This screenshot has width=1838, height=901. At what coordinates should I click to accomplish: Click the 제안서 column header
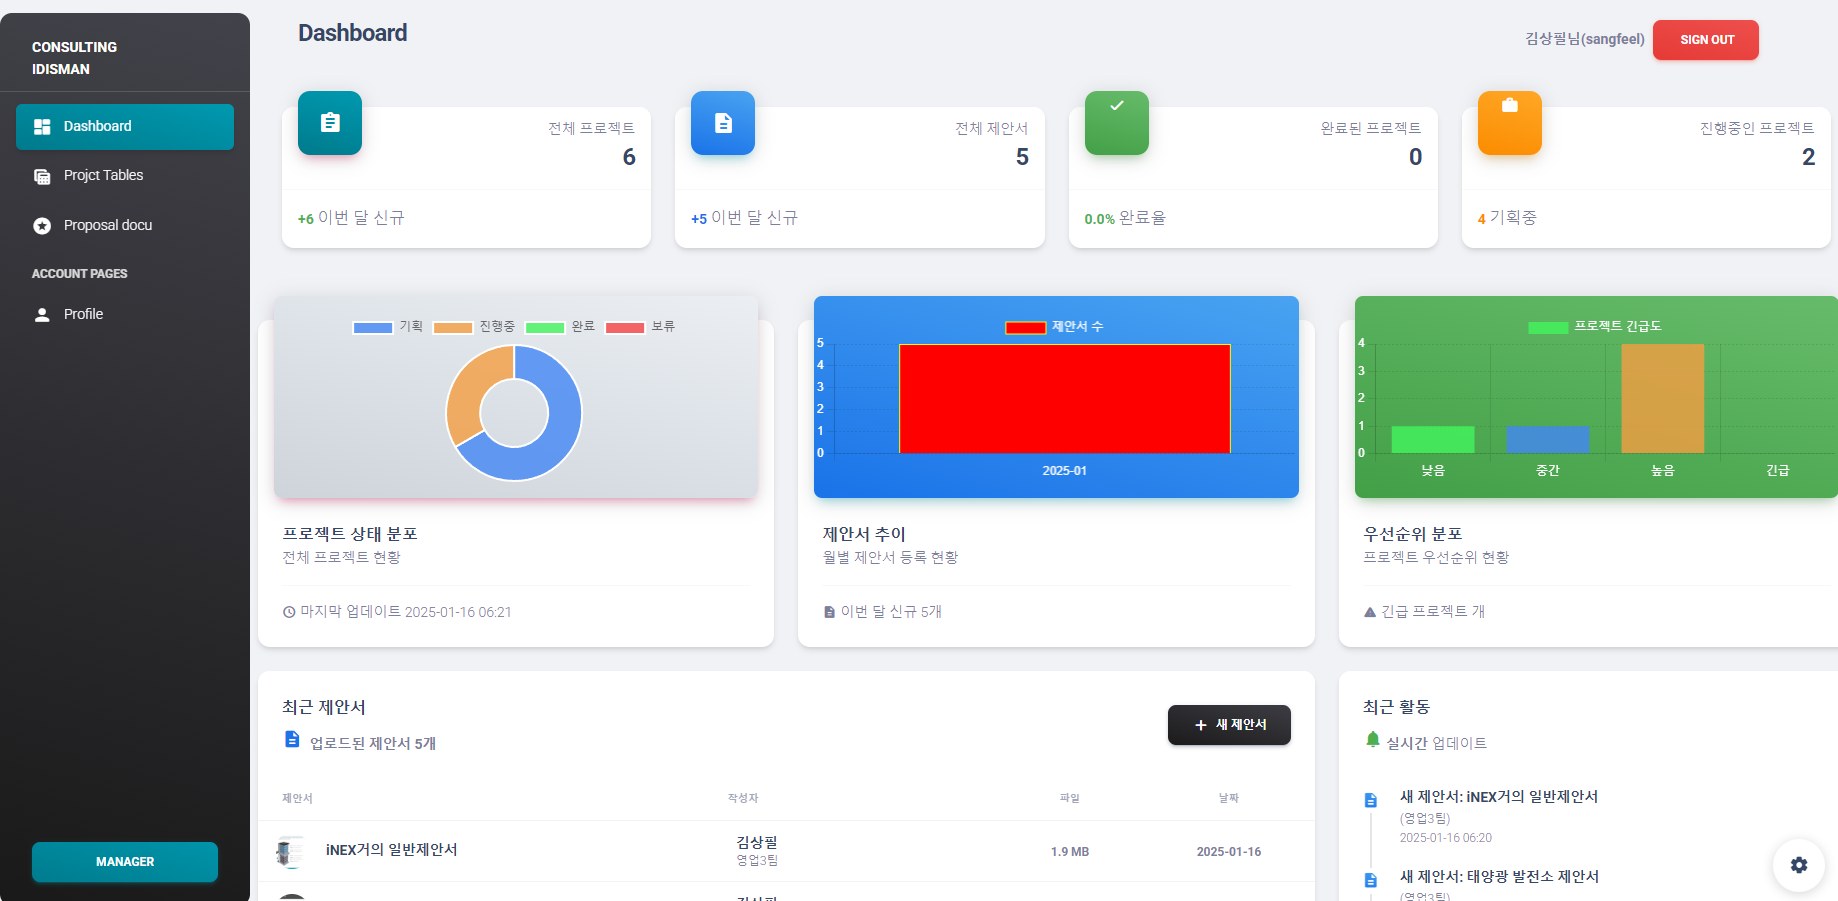coord(297,798)
